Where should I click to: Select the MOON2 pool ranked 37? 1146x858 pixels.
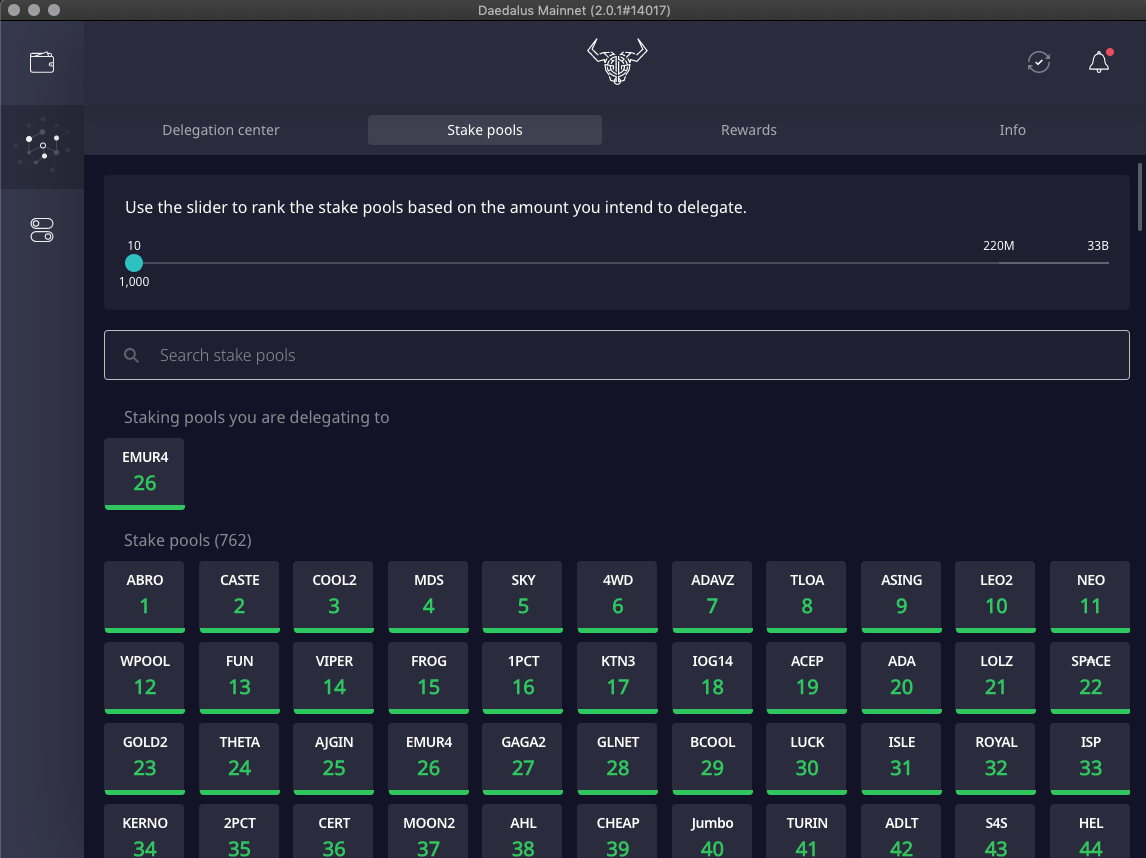coord(428,832)
